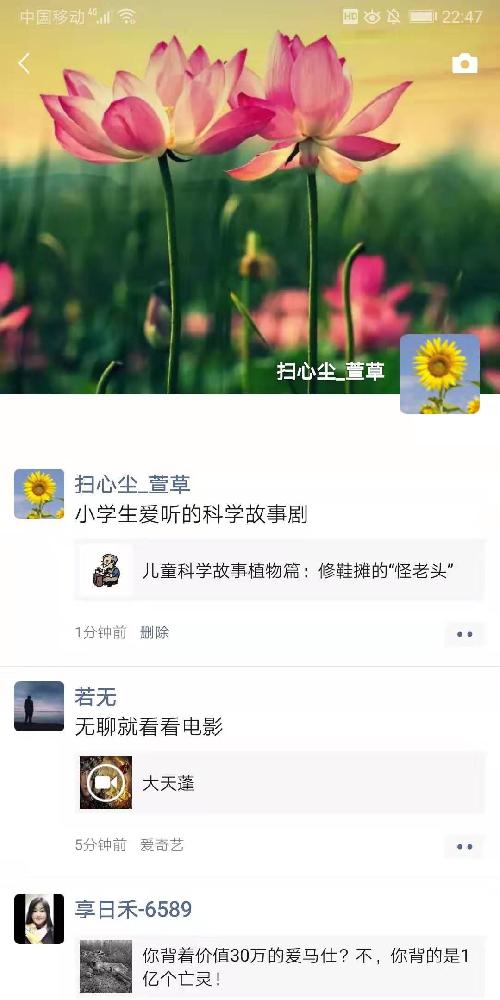Open 若无's silhouette avatar
Screen dimensions: 500x1000
pos(39,706)
